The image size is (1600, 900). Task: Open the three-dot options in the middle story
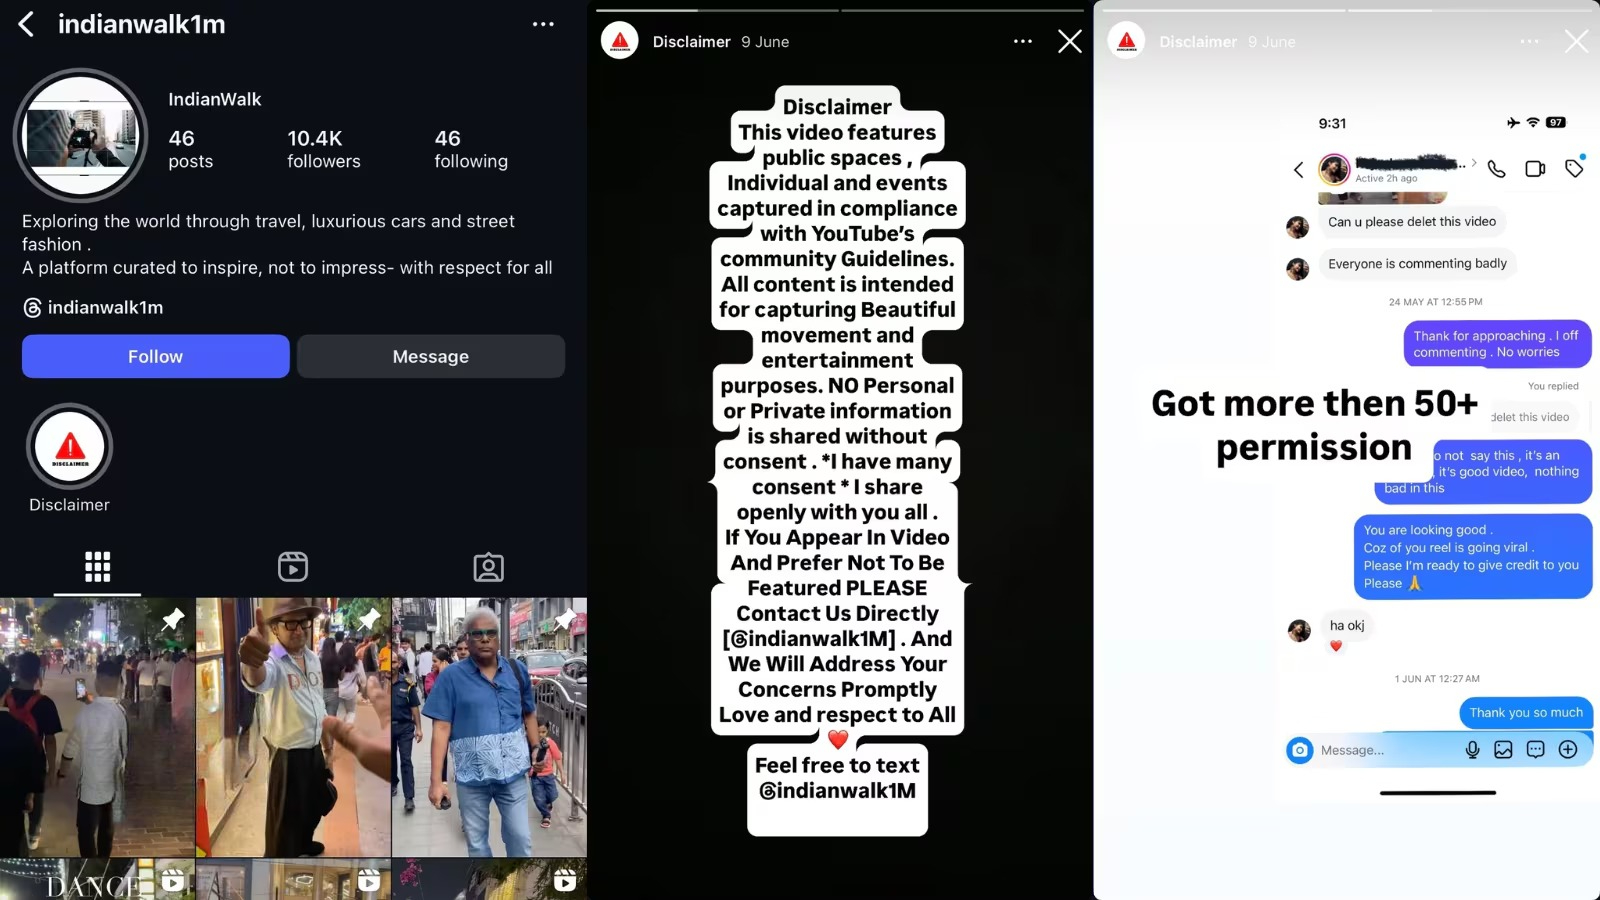coord(1022,41)
